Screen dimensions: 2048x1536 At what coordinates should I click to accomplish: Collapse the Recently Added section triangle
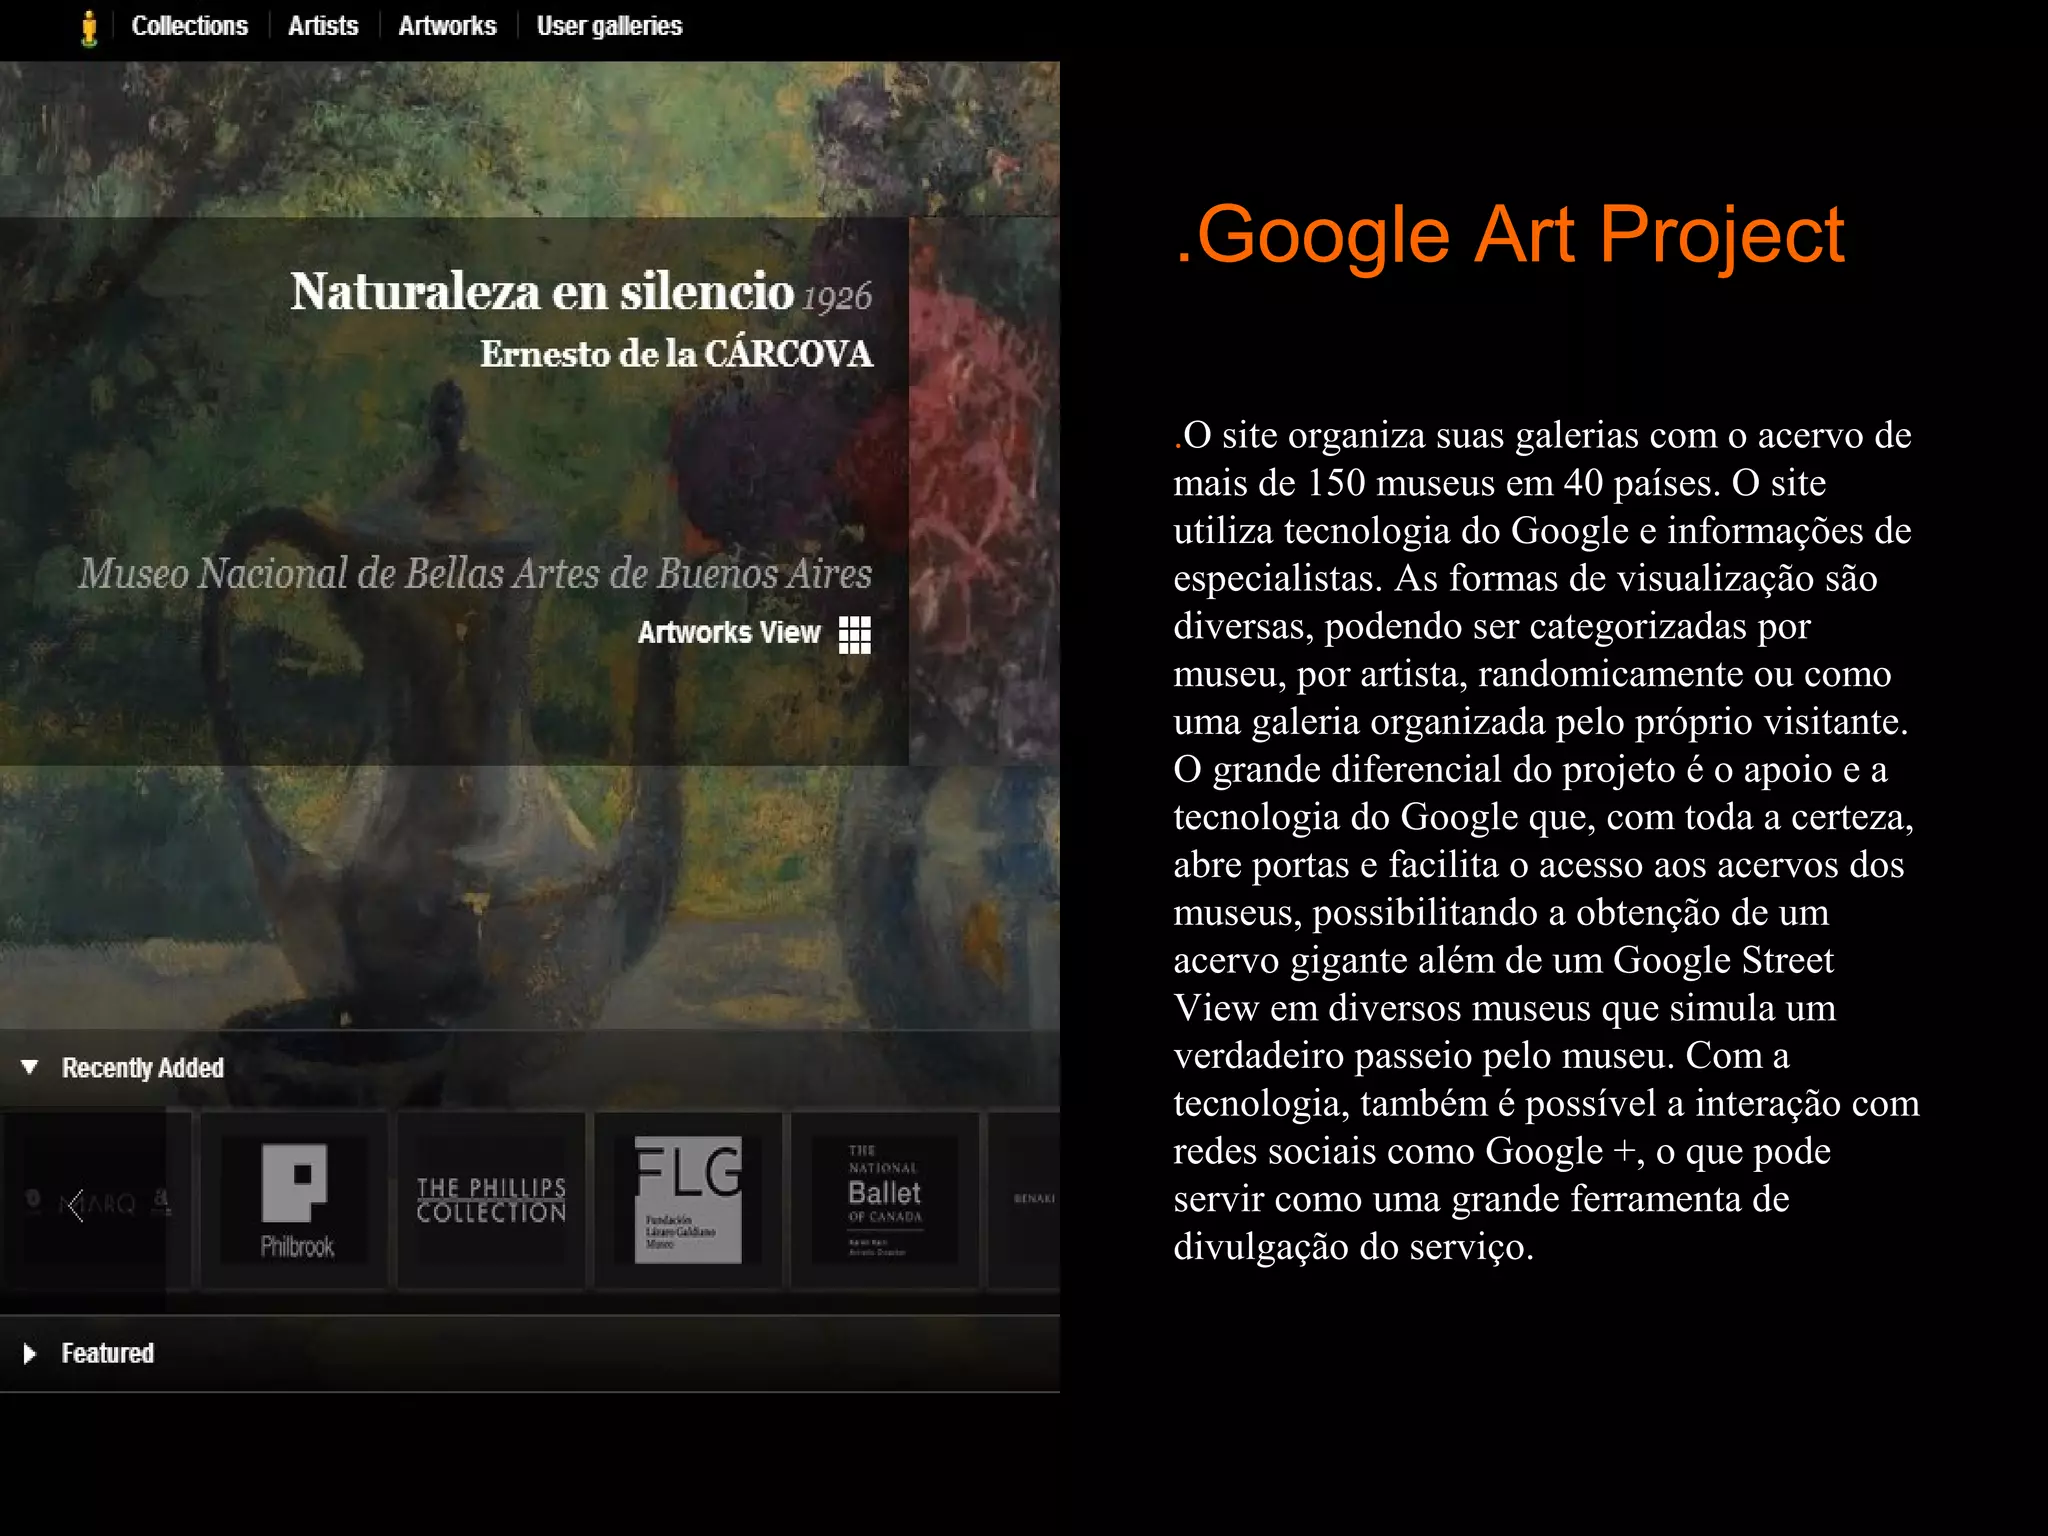29,1067
